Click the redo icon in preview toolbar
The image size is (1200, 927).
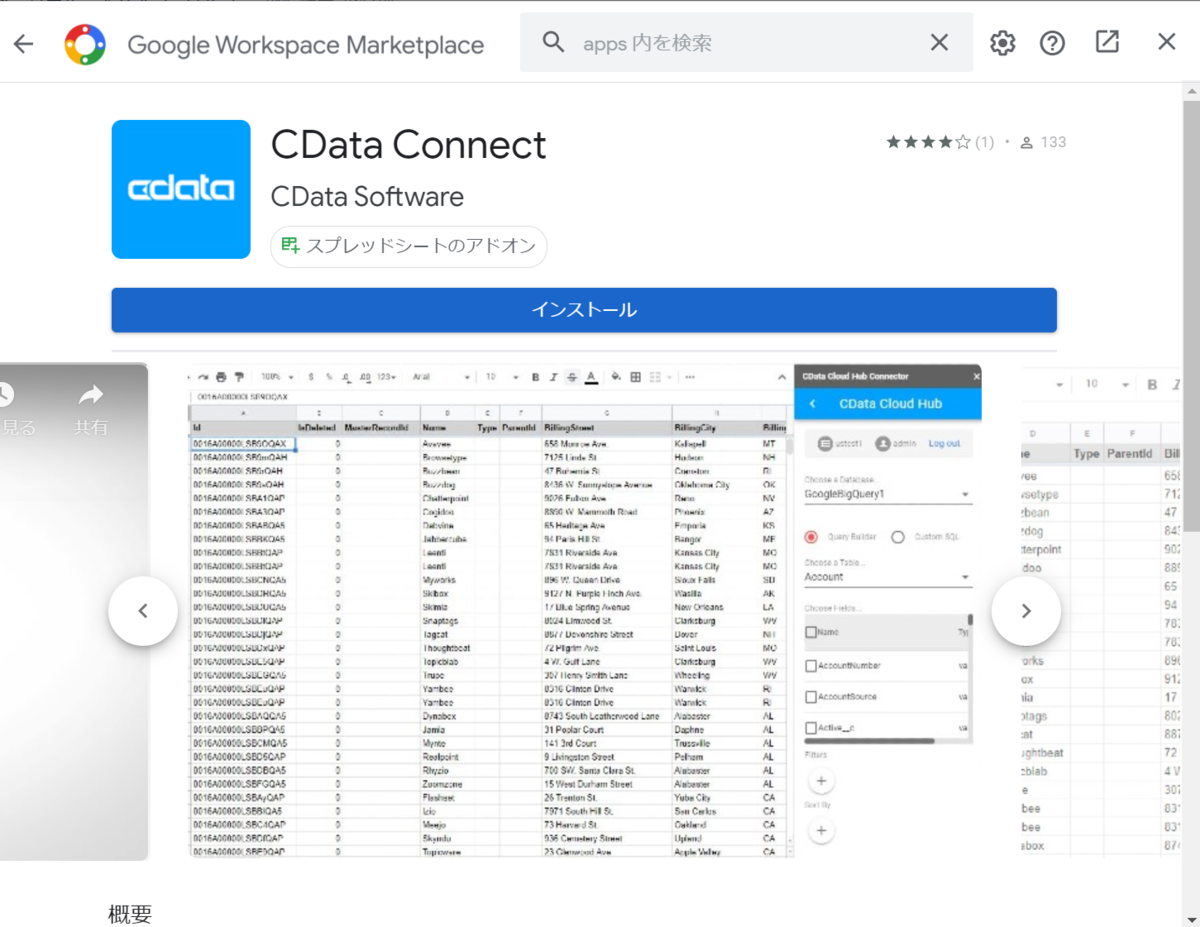(204, 377)
